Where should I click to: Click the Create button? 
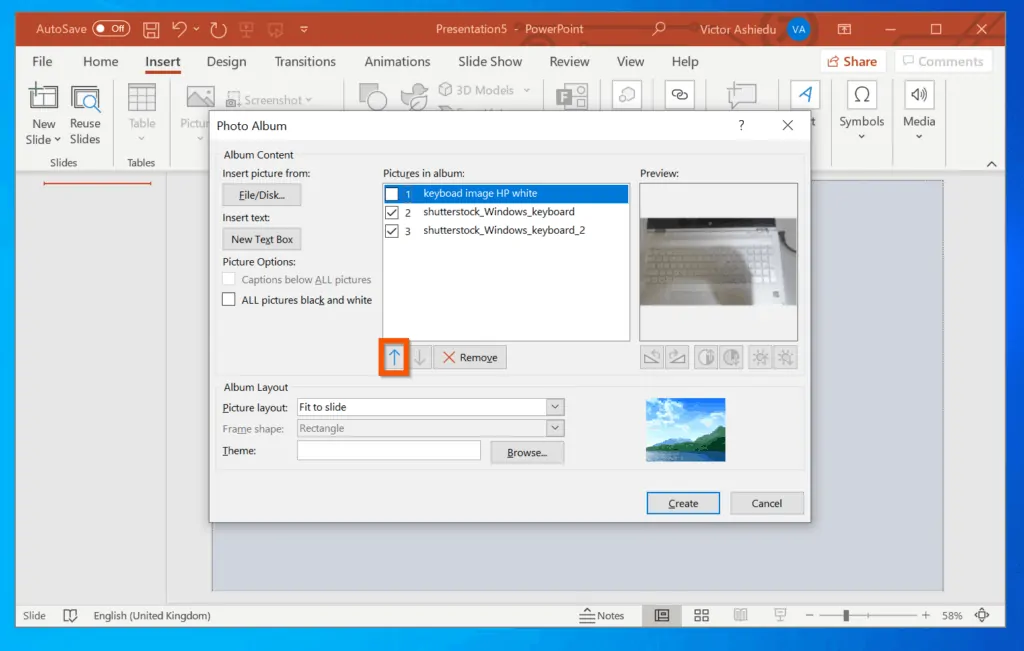tap(683, 503)
